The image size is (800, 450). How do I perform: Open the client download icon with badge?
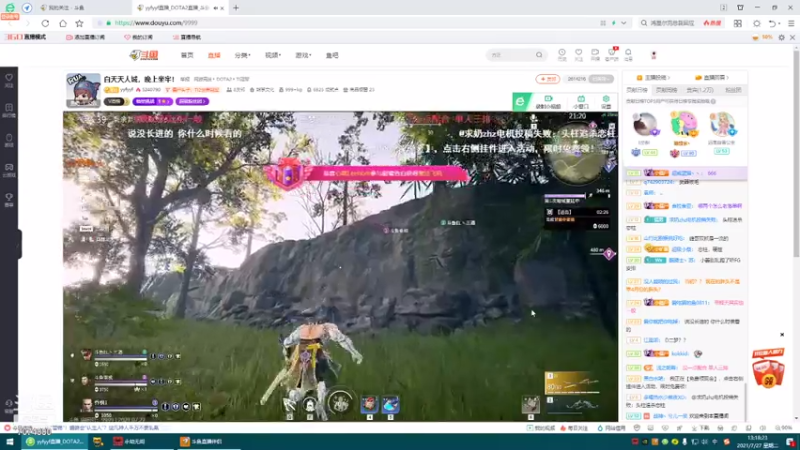[x=612, y=55]
